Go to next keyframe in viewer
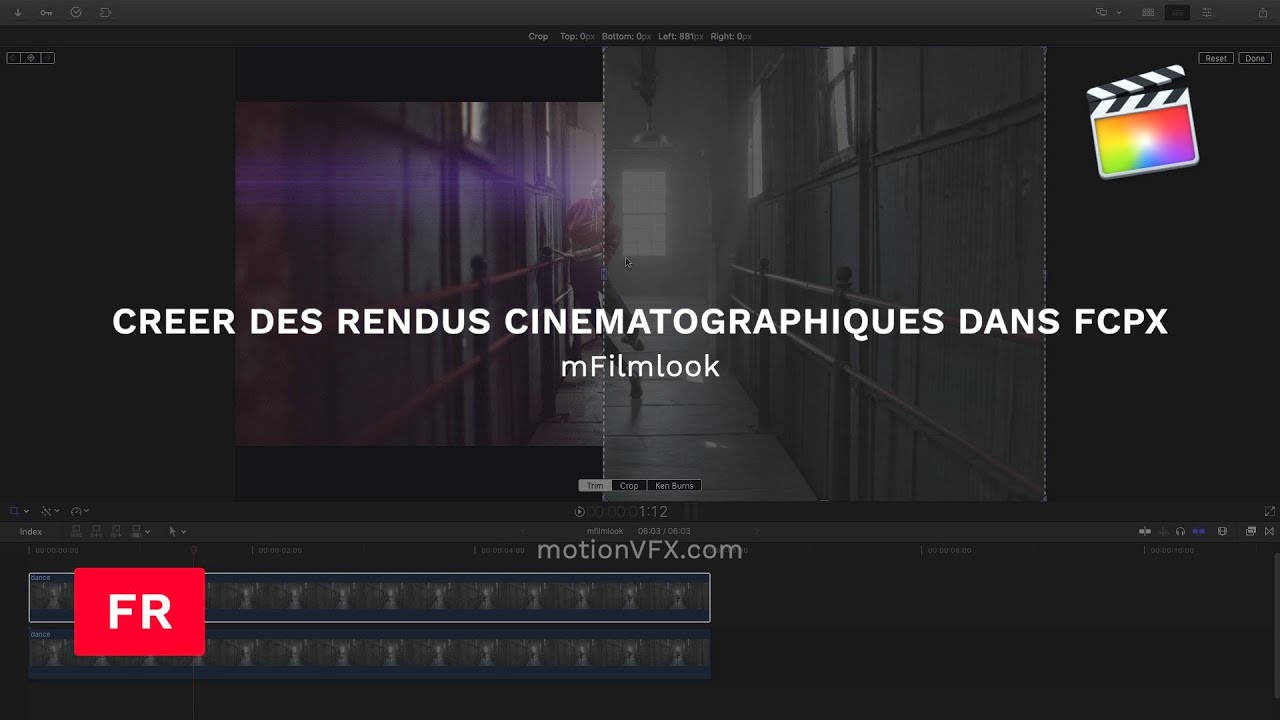Viewport: 1280px width, 720px height. click(47, 58)
